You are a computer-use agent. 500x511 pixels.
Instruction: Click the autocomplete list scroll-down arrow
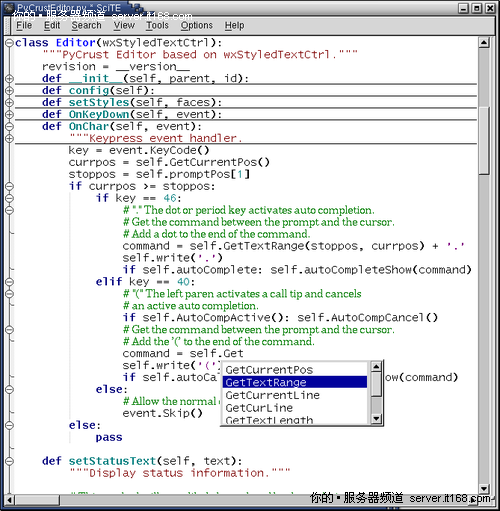(376, 418)
